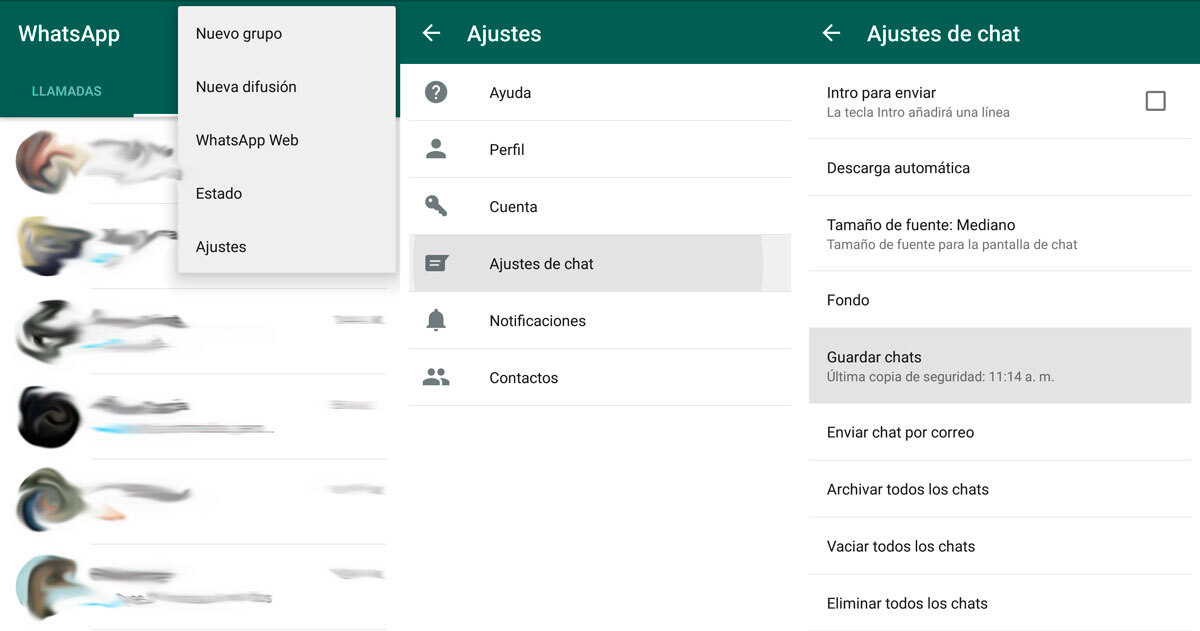Click the Notificaciones bell icon
Viewport: 1200px width, 631px height.
[x=436, y=320]
